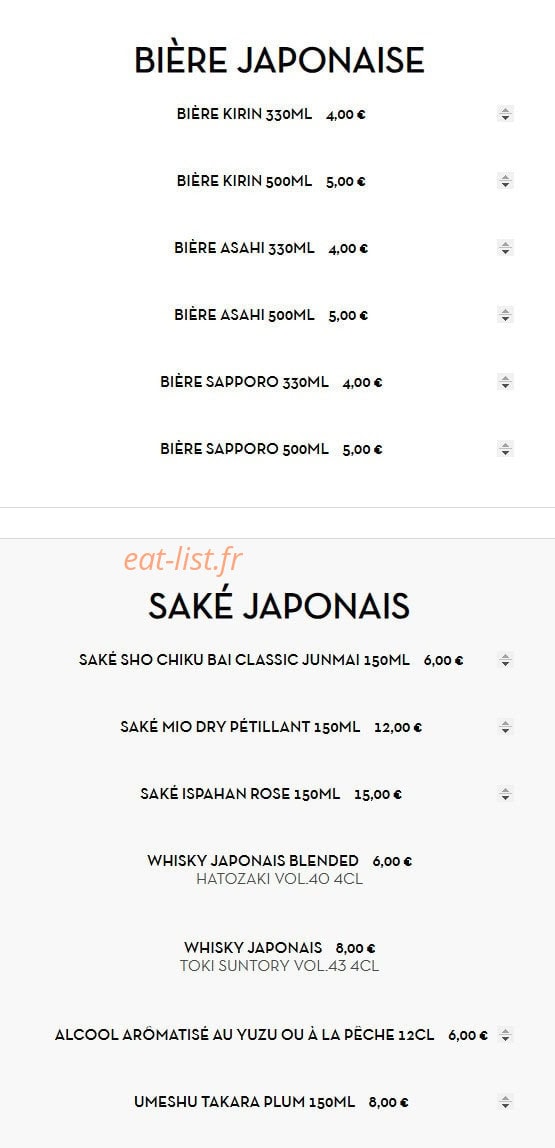Adjust quantity stepper beside Bière Kirin 500ml

[504, 181]
